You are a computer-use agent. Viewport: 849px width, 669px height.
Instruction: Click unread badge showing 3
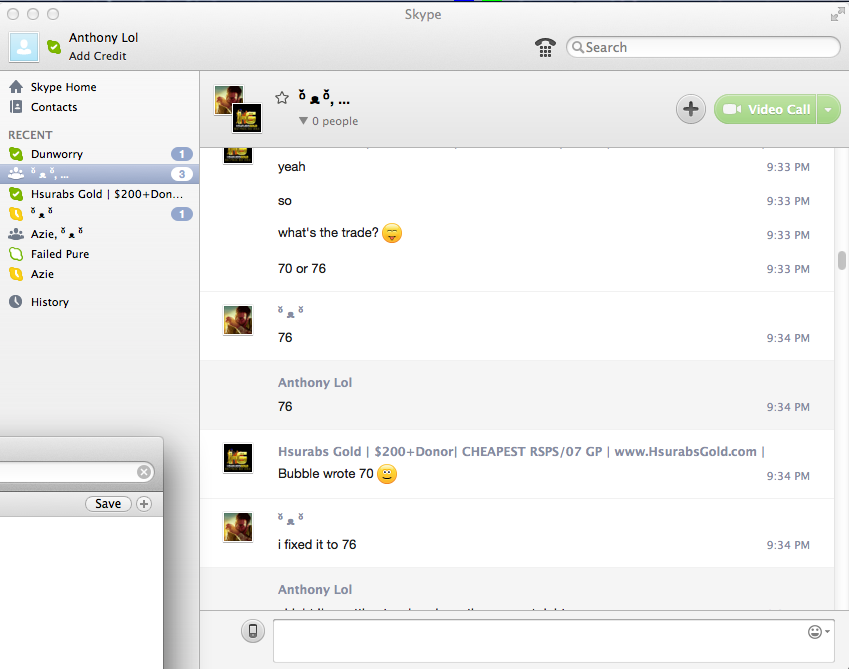pyautogui.click(x=182, y=174)
